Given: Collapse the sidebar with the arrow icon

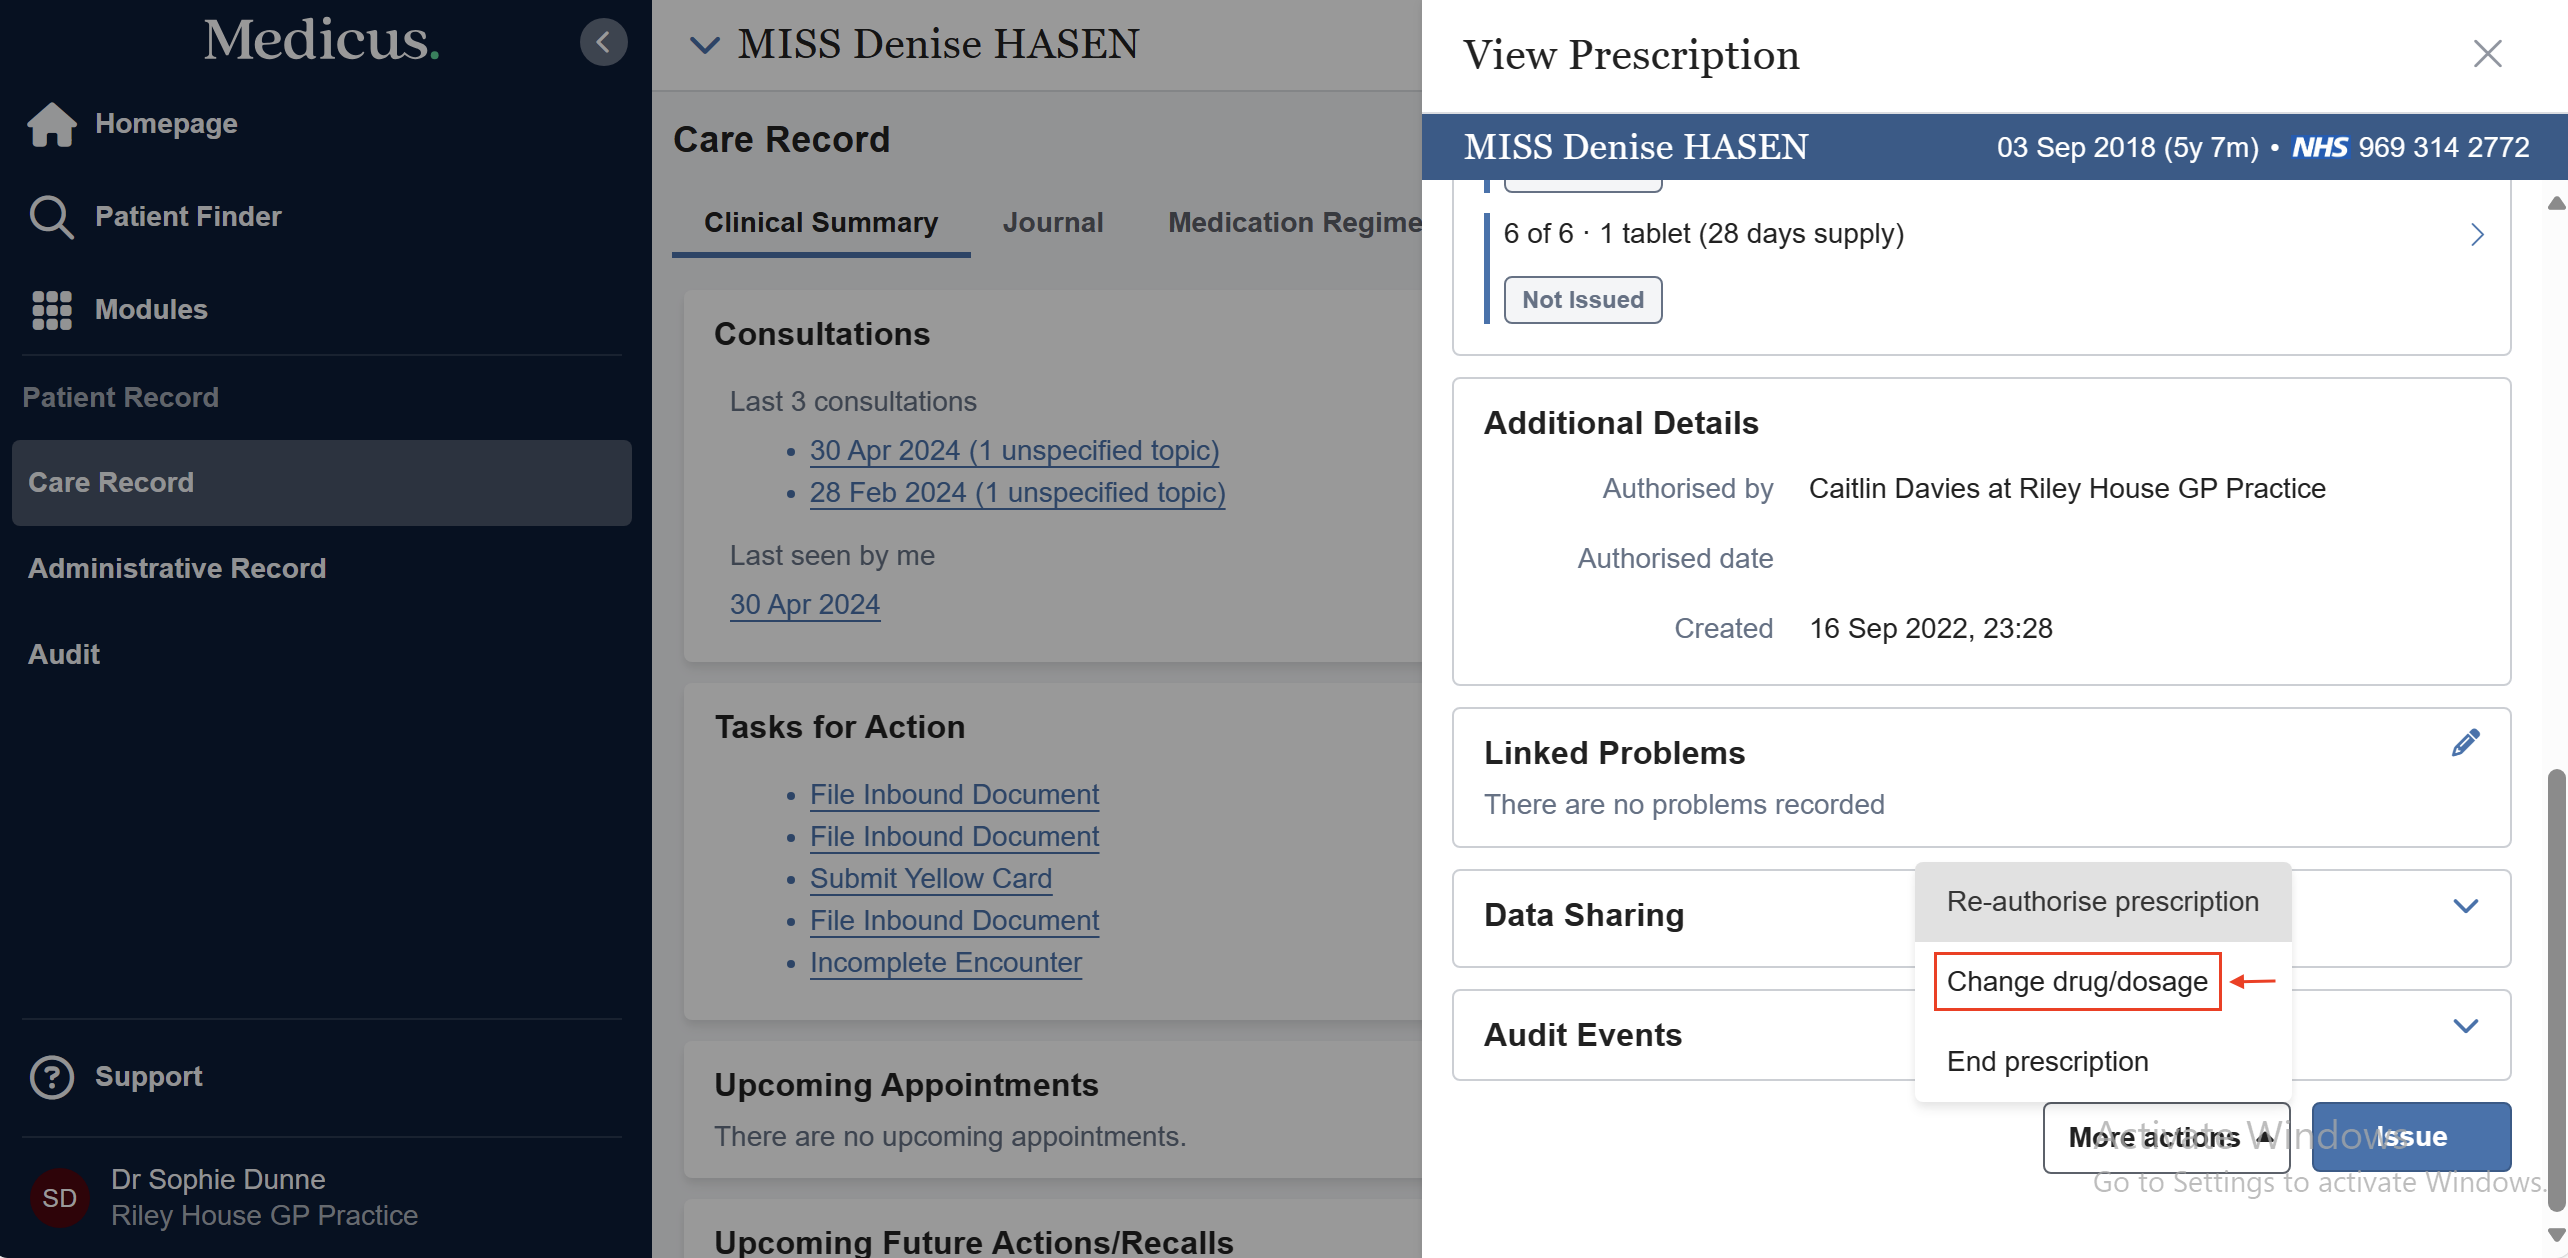Looking at the screenshot, I should click(603, 42).
